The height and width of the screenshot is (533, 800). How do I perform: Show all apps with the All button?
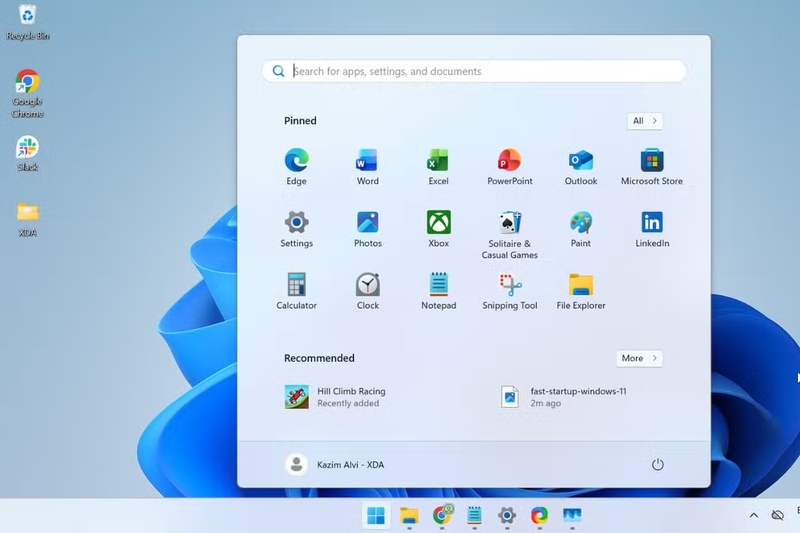coord(644,121)
